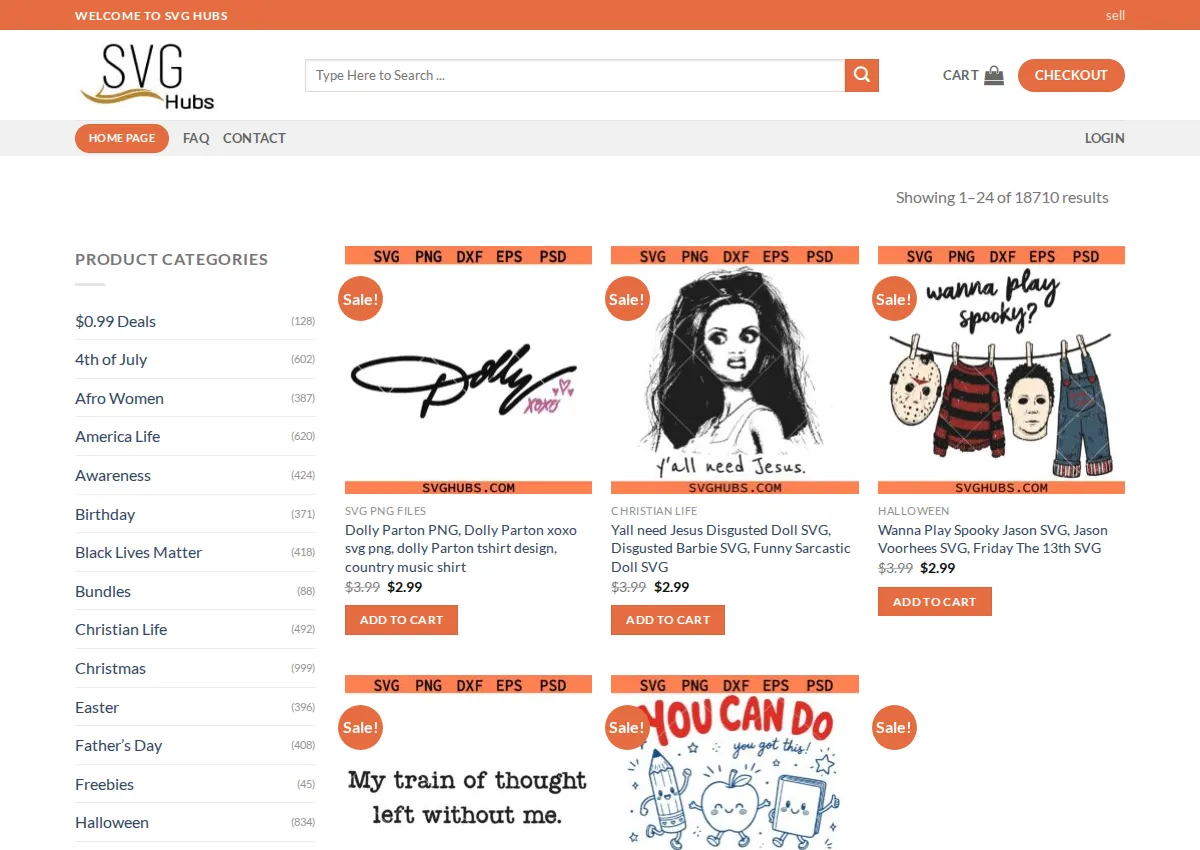The image size is (1200, 850).
Task: Click the SVG PNG FILES category label
Action: tap(386, 511)
